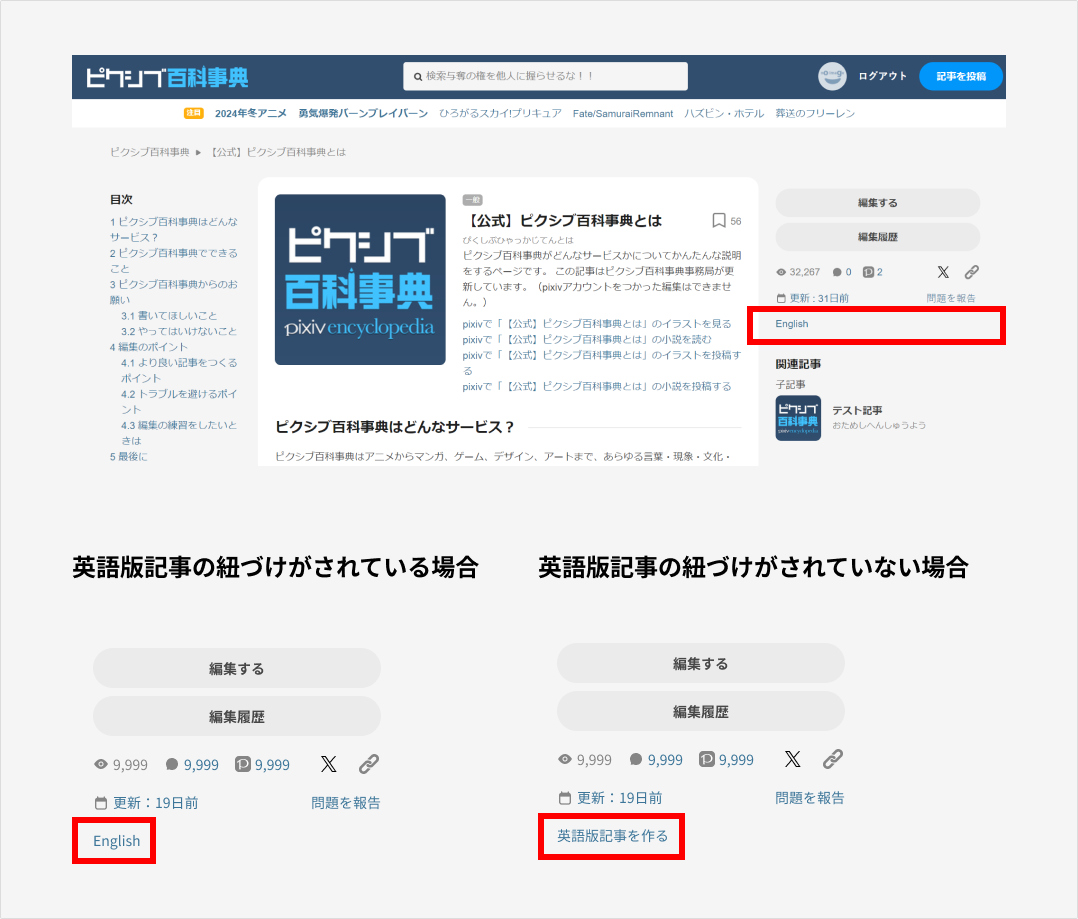This screenshot has height=919, width=1078.
Task: Click the pixiv P icon in the されていない場合 panel
Action: (x=707, y=760)
